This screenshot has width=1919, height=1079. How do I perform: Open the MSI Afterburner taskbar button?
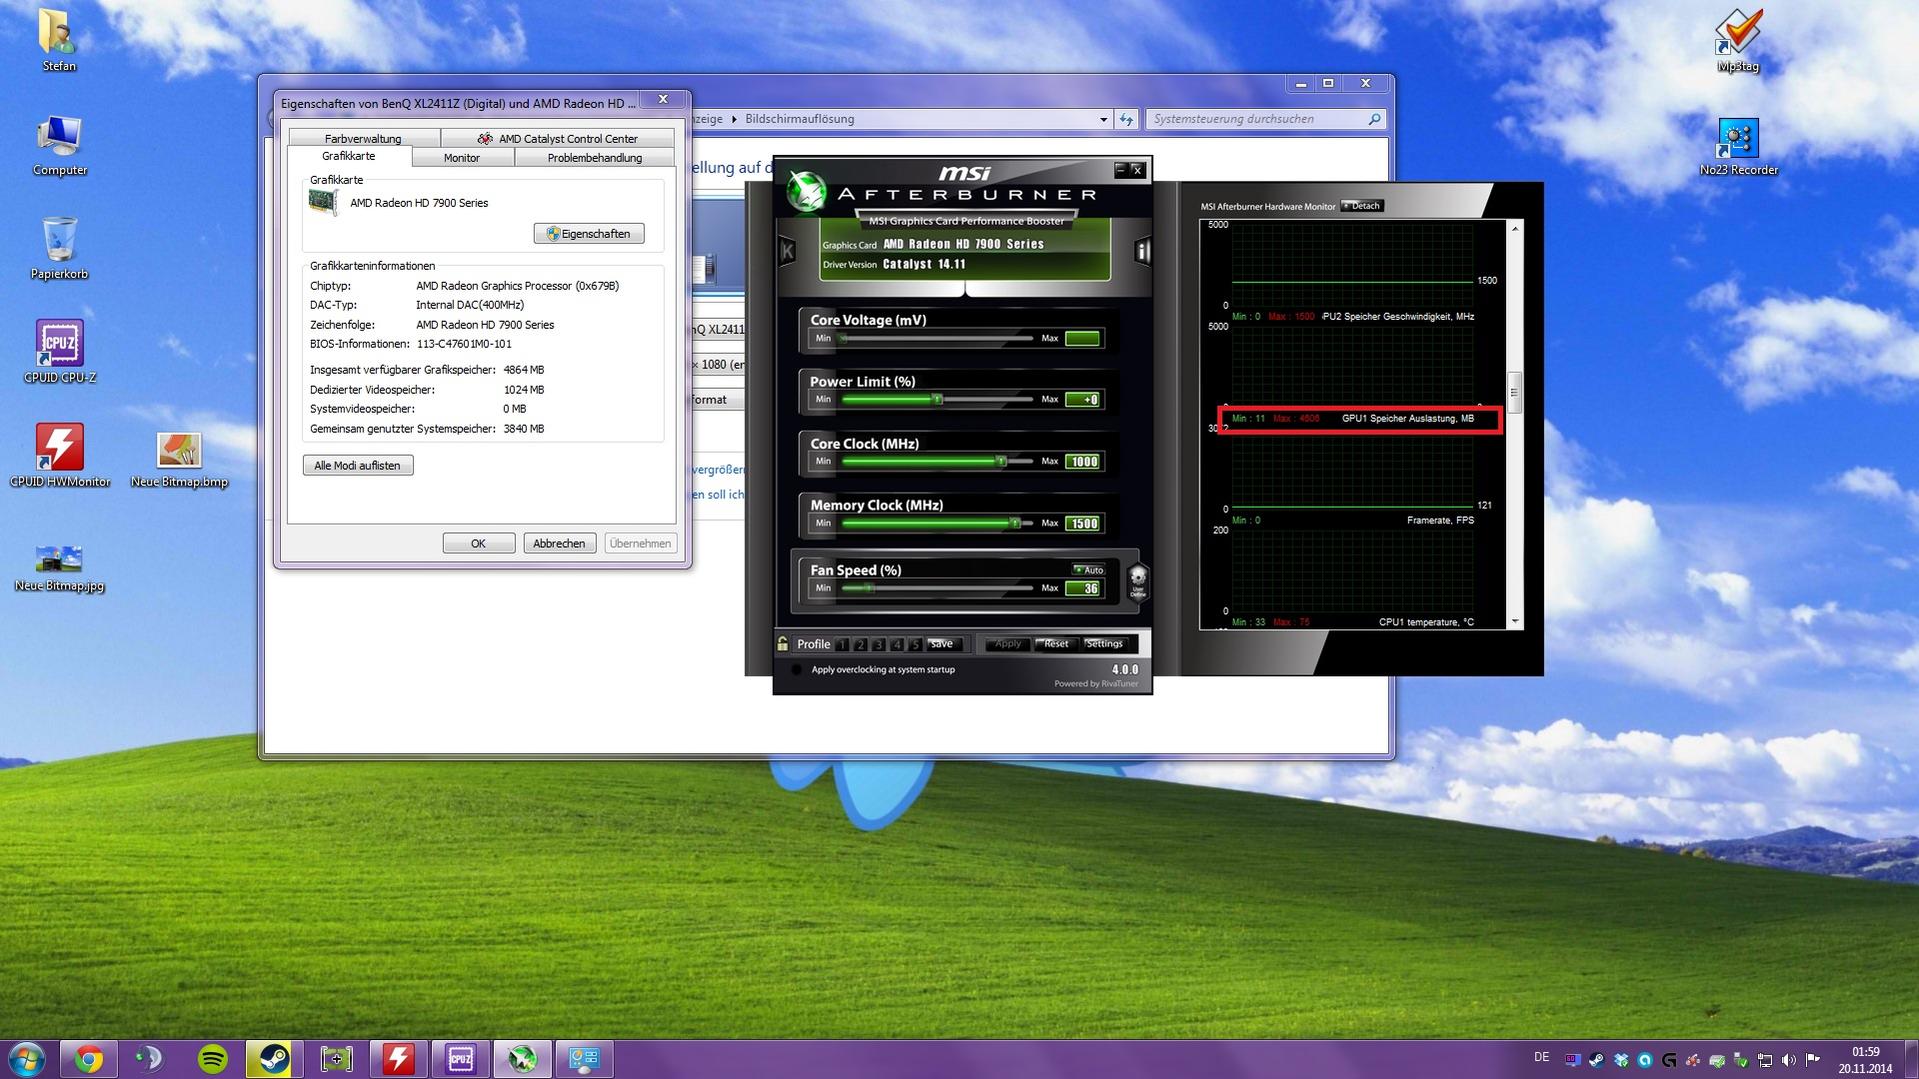(522, 1059)
